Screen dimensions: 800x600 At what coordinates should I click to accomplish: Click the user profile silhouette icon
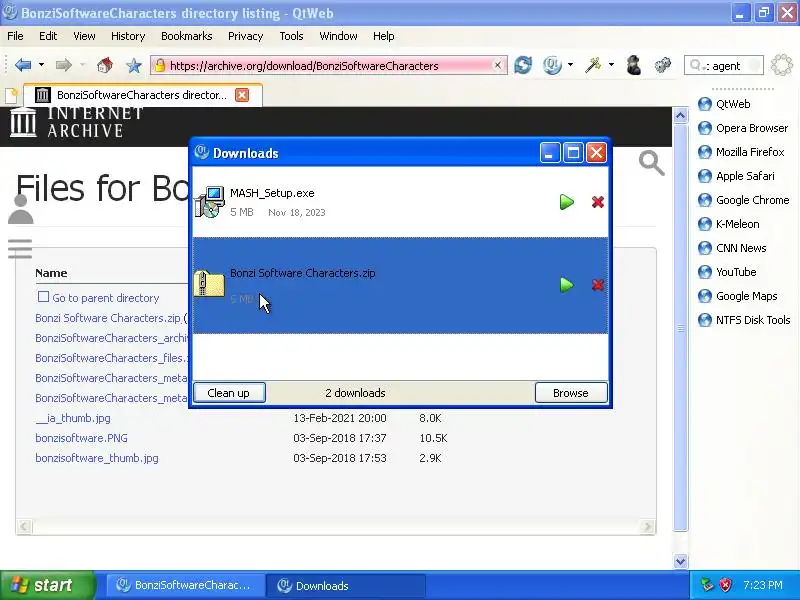click(20, 209)
